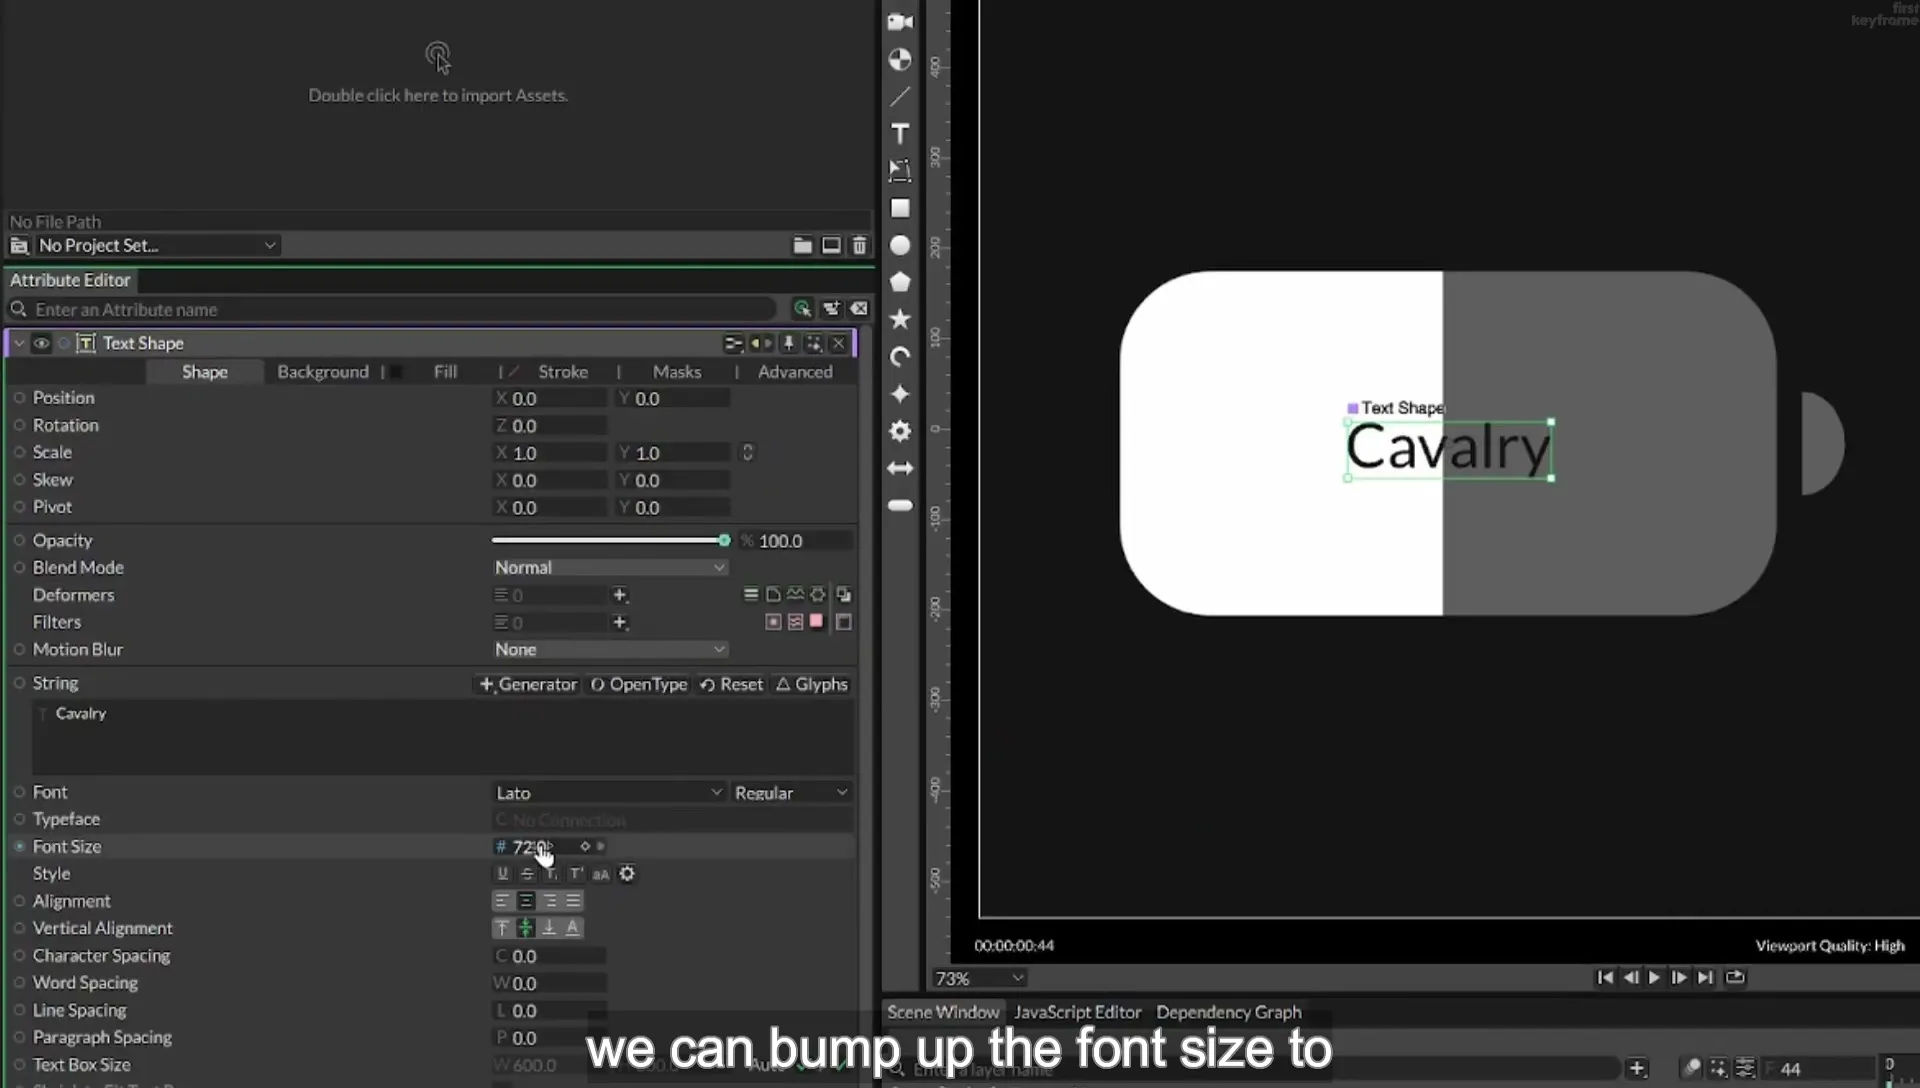The width and height of the screenshot is (1920, 1088).
Task: Select the Cog shape tool
Action: 900,431
